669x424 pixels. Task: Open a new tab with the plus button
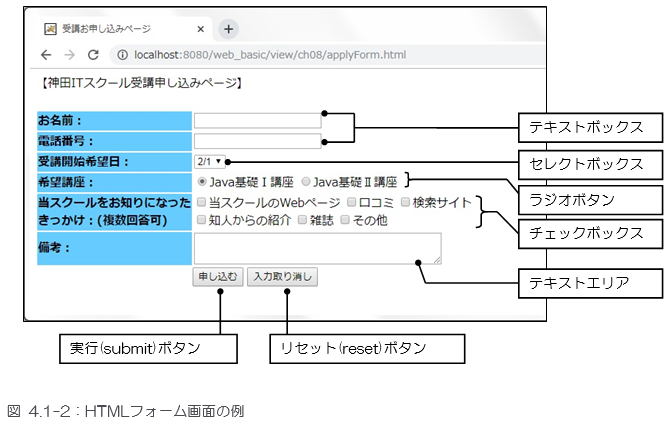[228, 29]
